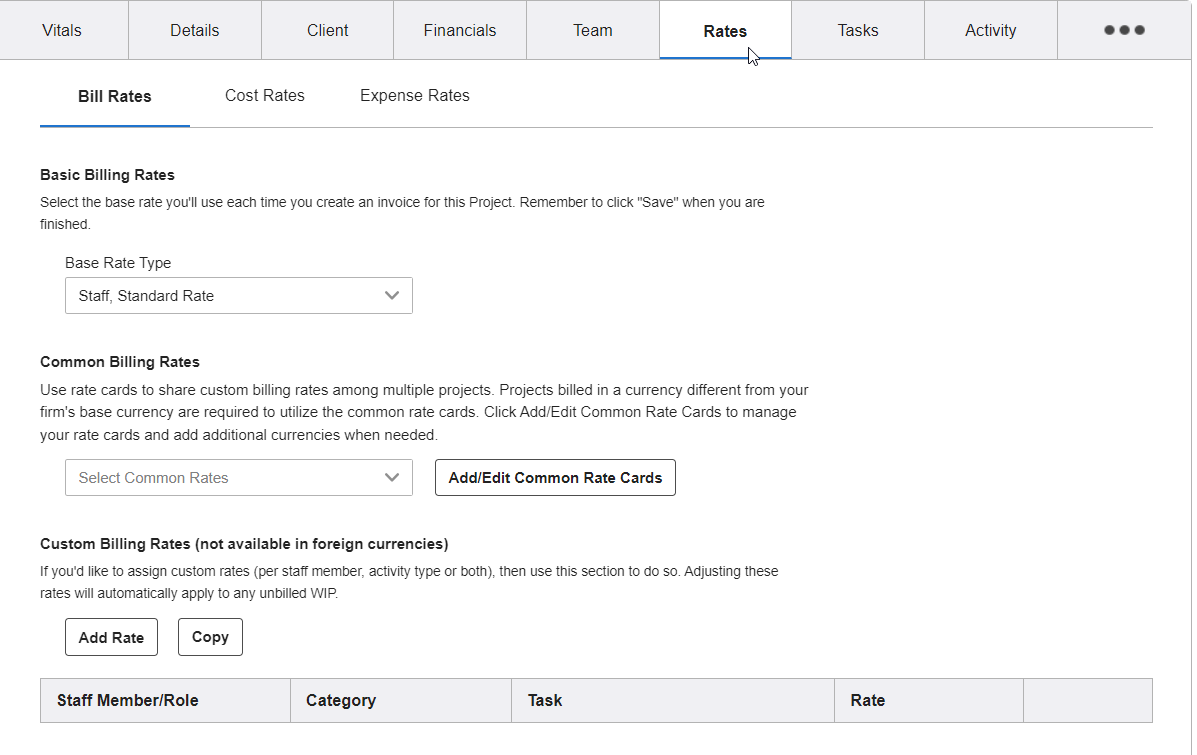Open the Select Common Rates dropdown arrow
Image resolution: width=1197 pixels, height=755 pixels.
click(392, 477)
